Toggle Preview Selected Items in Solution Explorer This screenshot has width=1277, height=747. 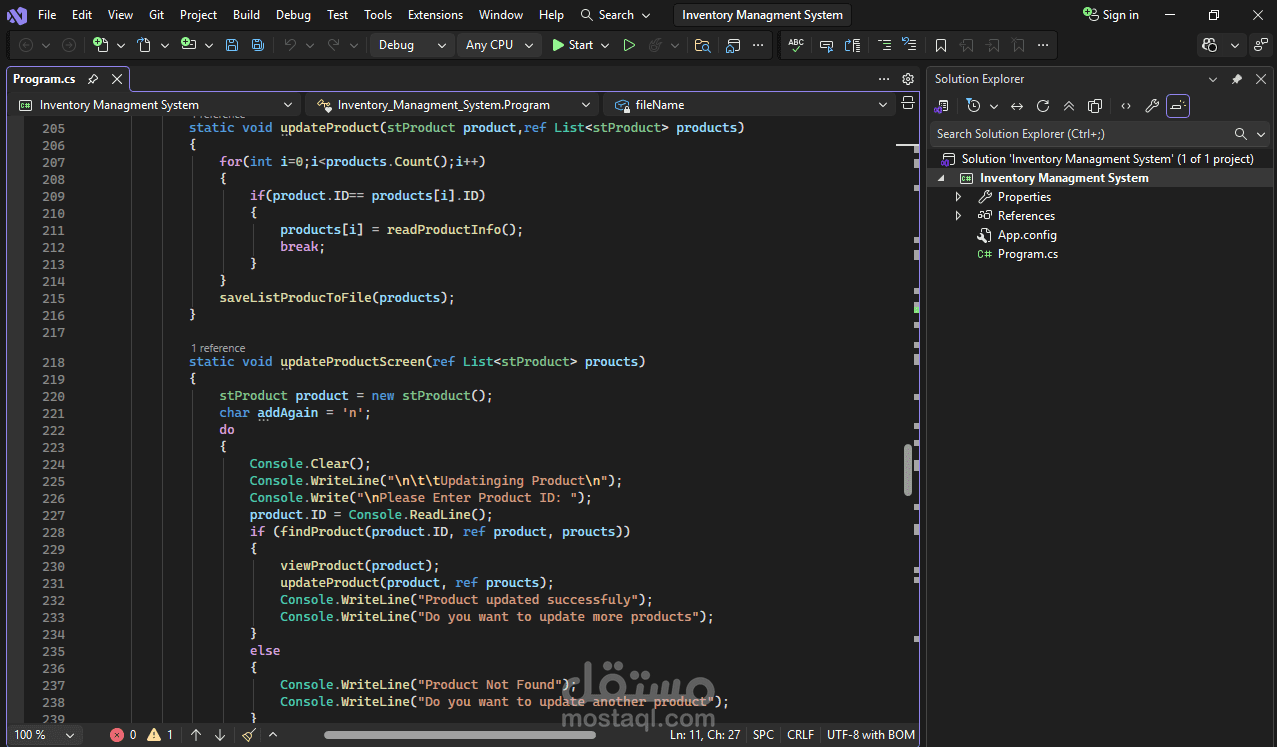click(x=1178, y=106)
